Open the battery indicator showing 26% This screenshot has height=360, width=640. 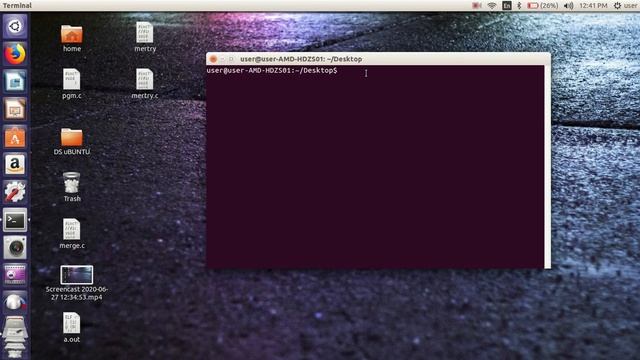pyautogui.click(x=542, y=6)
